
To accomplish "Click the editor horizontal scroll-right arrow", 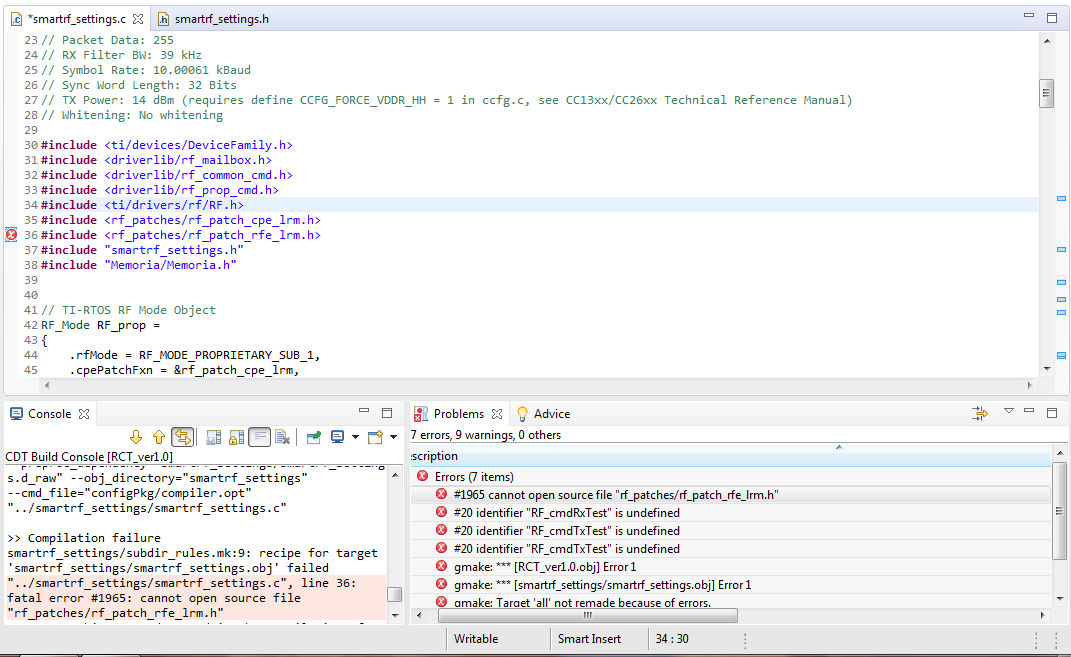I will (x=1029, y=385).
